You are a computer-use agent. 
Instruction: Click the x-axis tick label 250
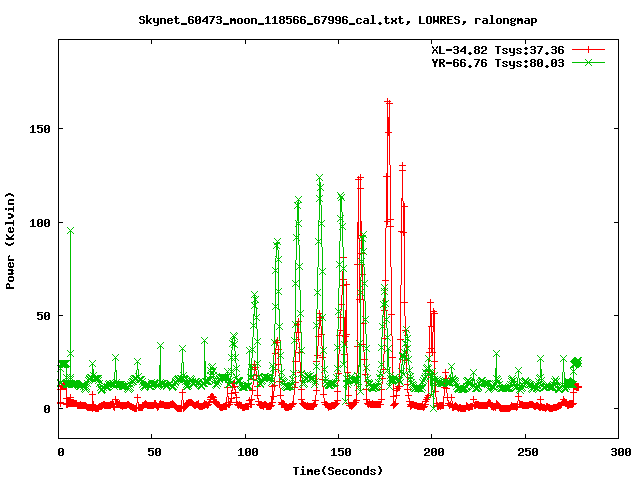click(528, 452)
